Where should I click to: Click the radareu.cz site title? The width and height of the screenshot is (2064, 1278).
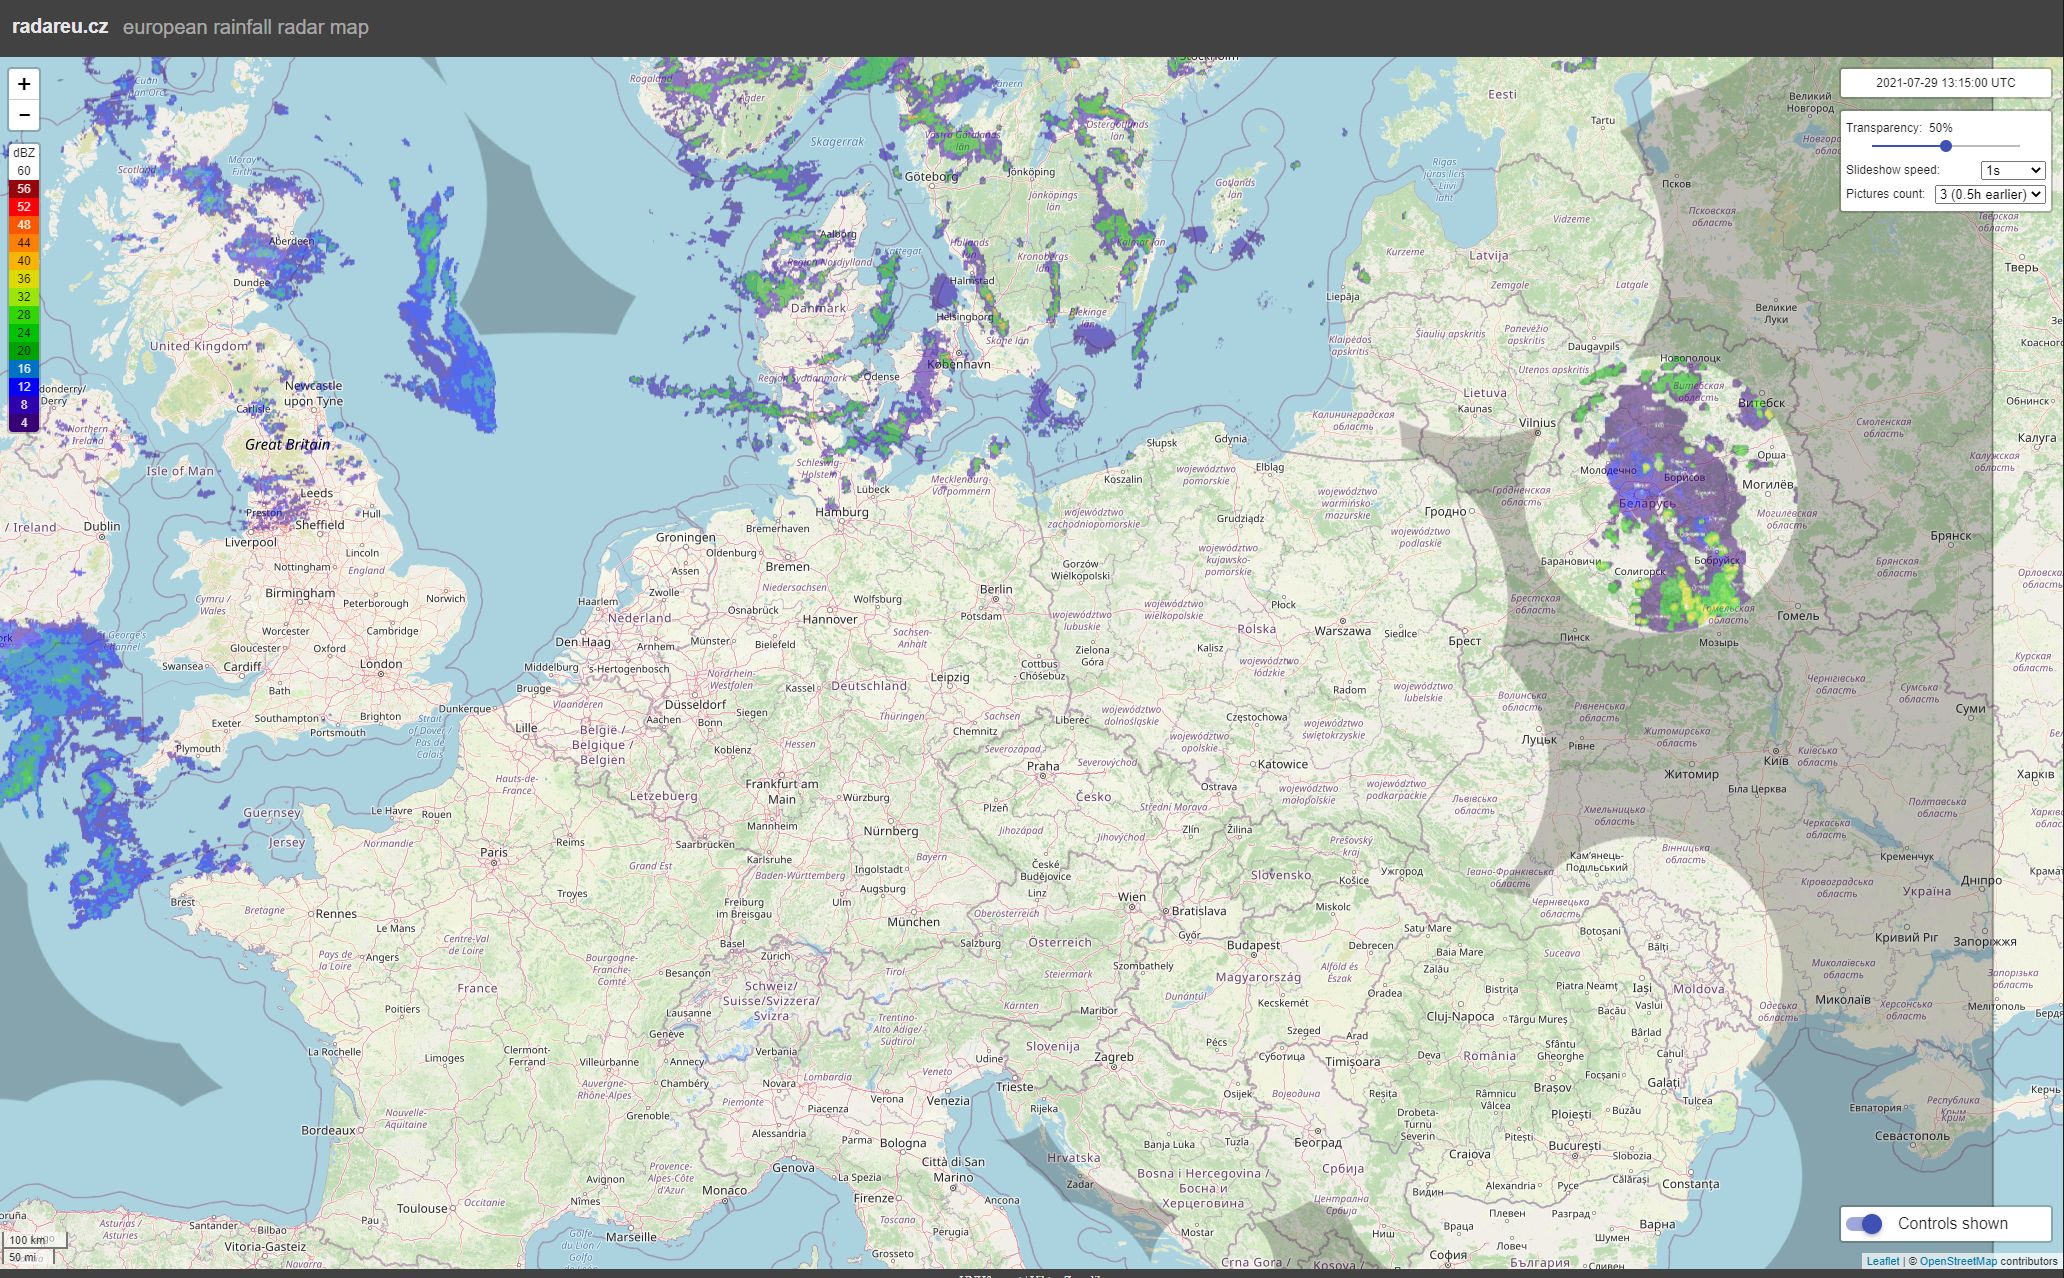click(x=60, y=27)
